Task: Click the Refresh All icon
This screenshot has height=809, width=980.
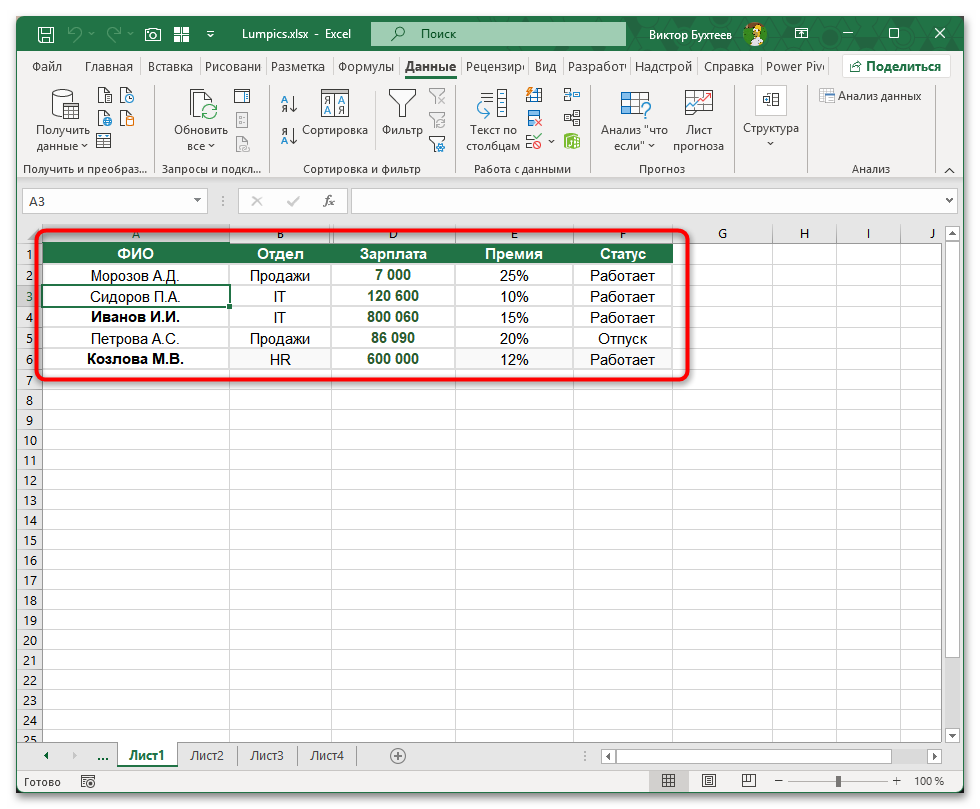Action: tap(202, 104)
